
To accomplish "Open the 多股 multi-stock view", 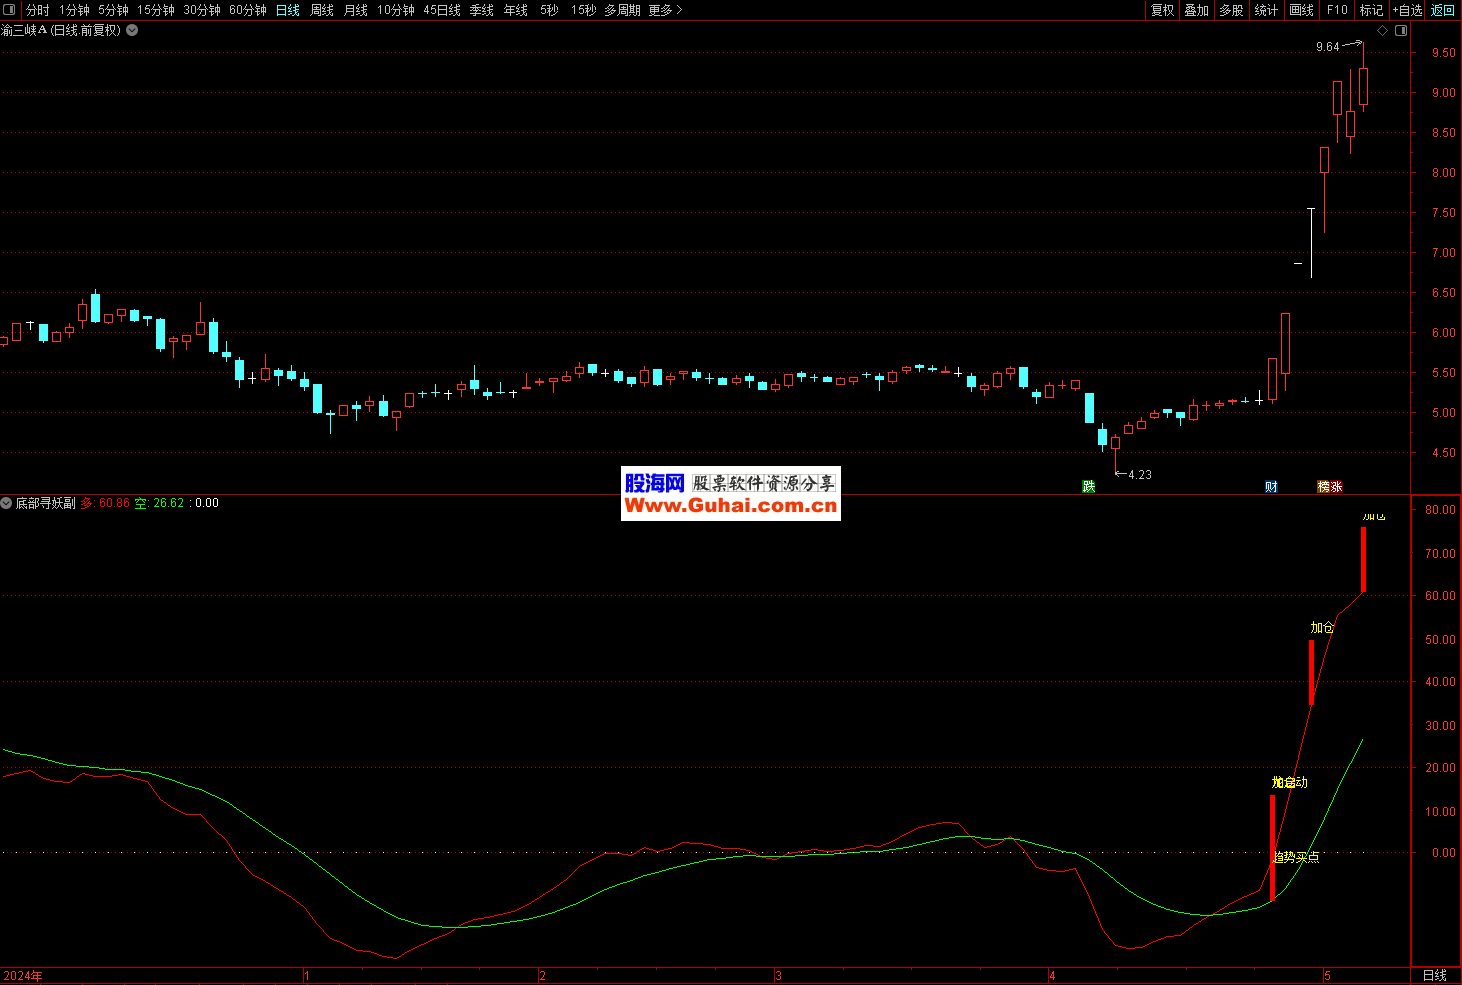I will coord(1231,10).
